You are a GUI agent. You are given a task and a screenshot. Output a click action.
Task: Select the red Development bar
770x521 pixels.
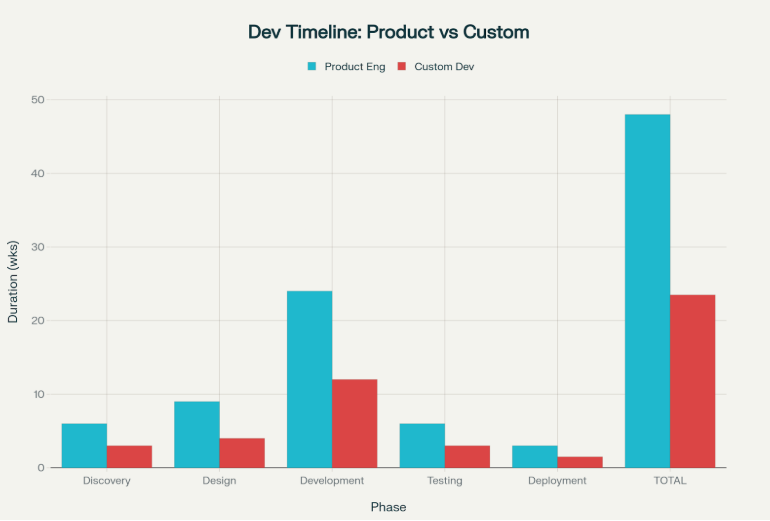pyautogui.click(x=354, y=424)
